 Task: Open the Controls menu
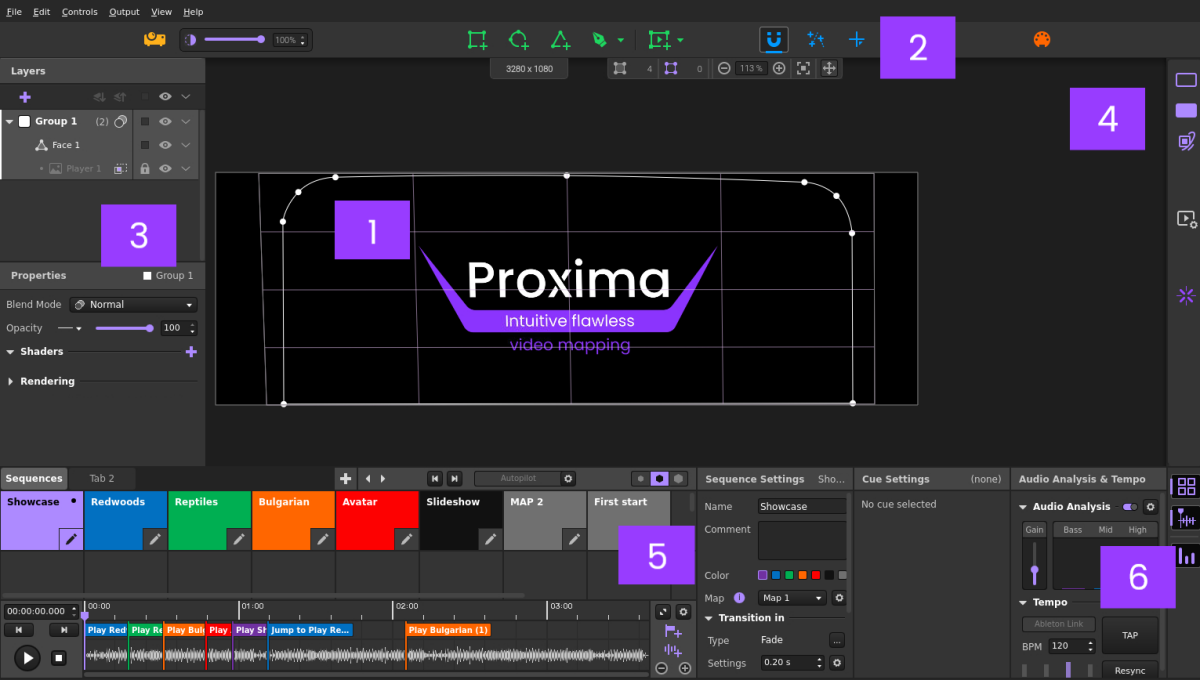click(80, 12)
